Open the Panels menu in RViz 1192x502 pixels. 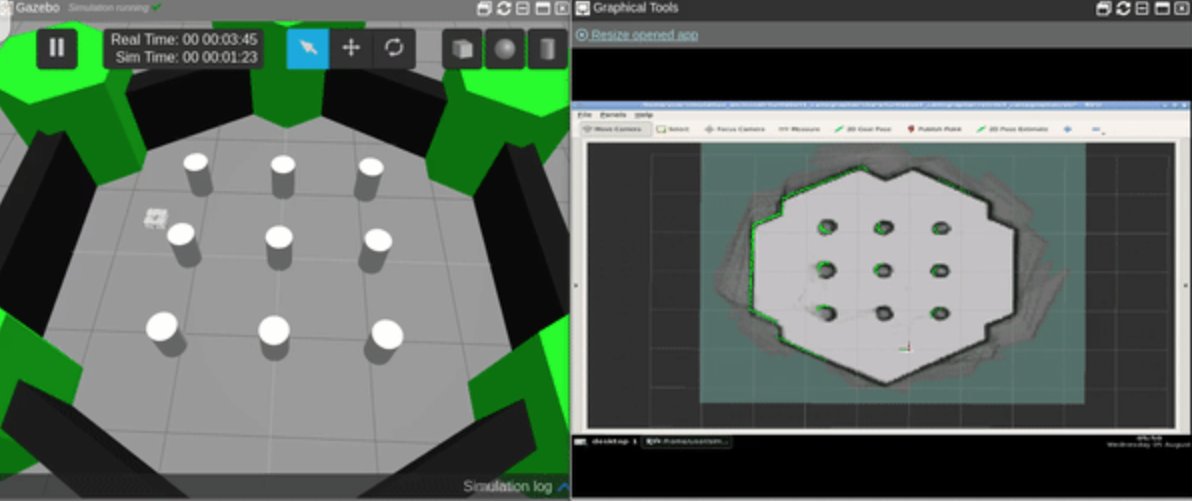click(613, 115)
